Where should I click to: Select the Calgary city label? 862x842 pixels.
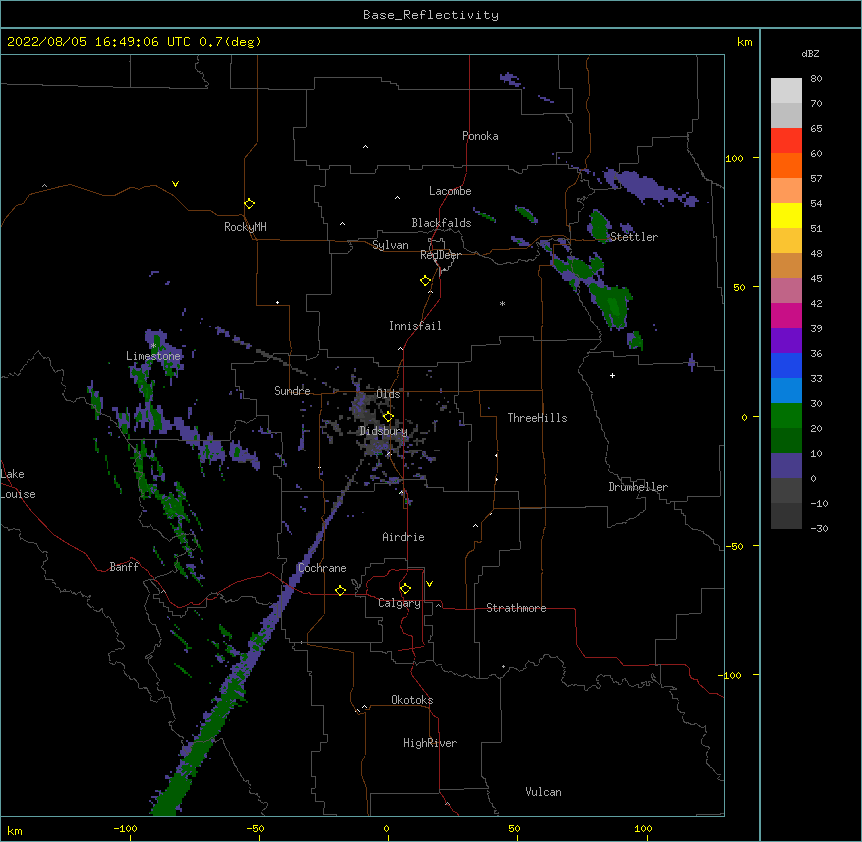[x=400, y=603]
